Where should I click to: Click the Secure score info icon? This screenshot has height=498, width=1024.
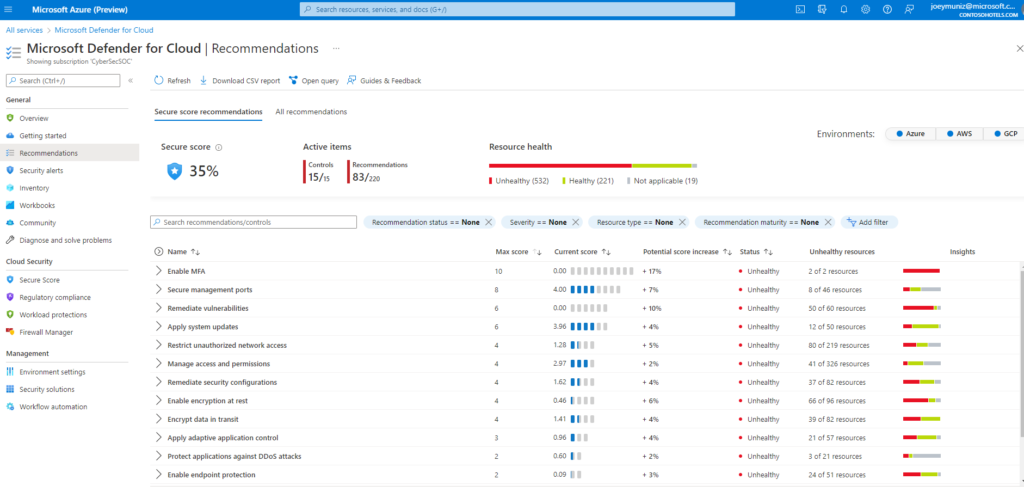pos(218,147)
